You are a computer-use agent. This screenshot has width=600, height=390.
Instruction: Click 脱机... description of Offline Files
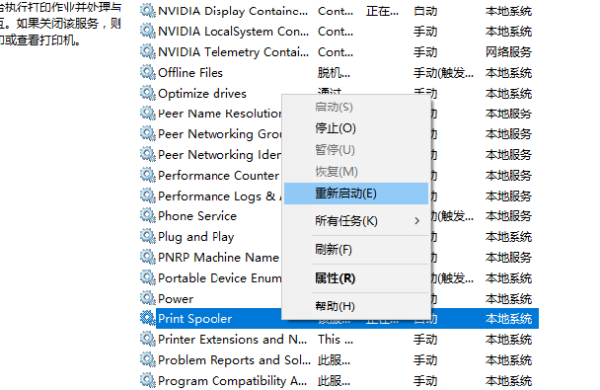(334, 73)
